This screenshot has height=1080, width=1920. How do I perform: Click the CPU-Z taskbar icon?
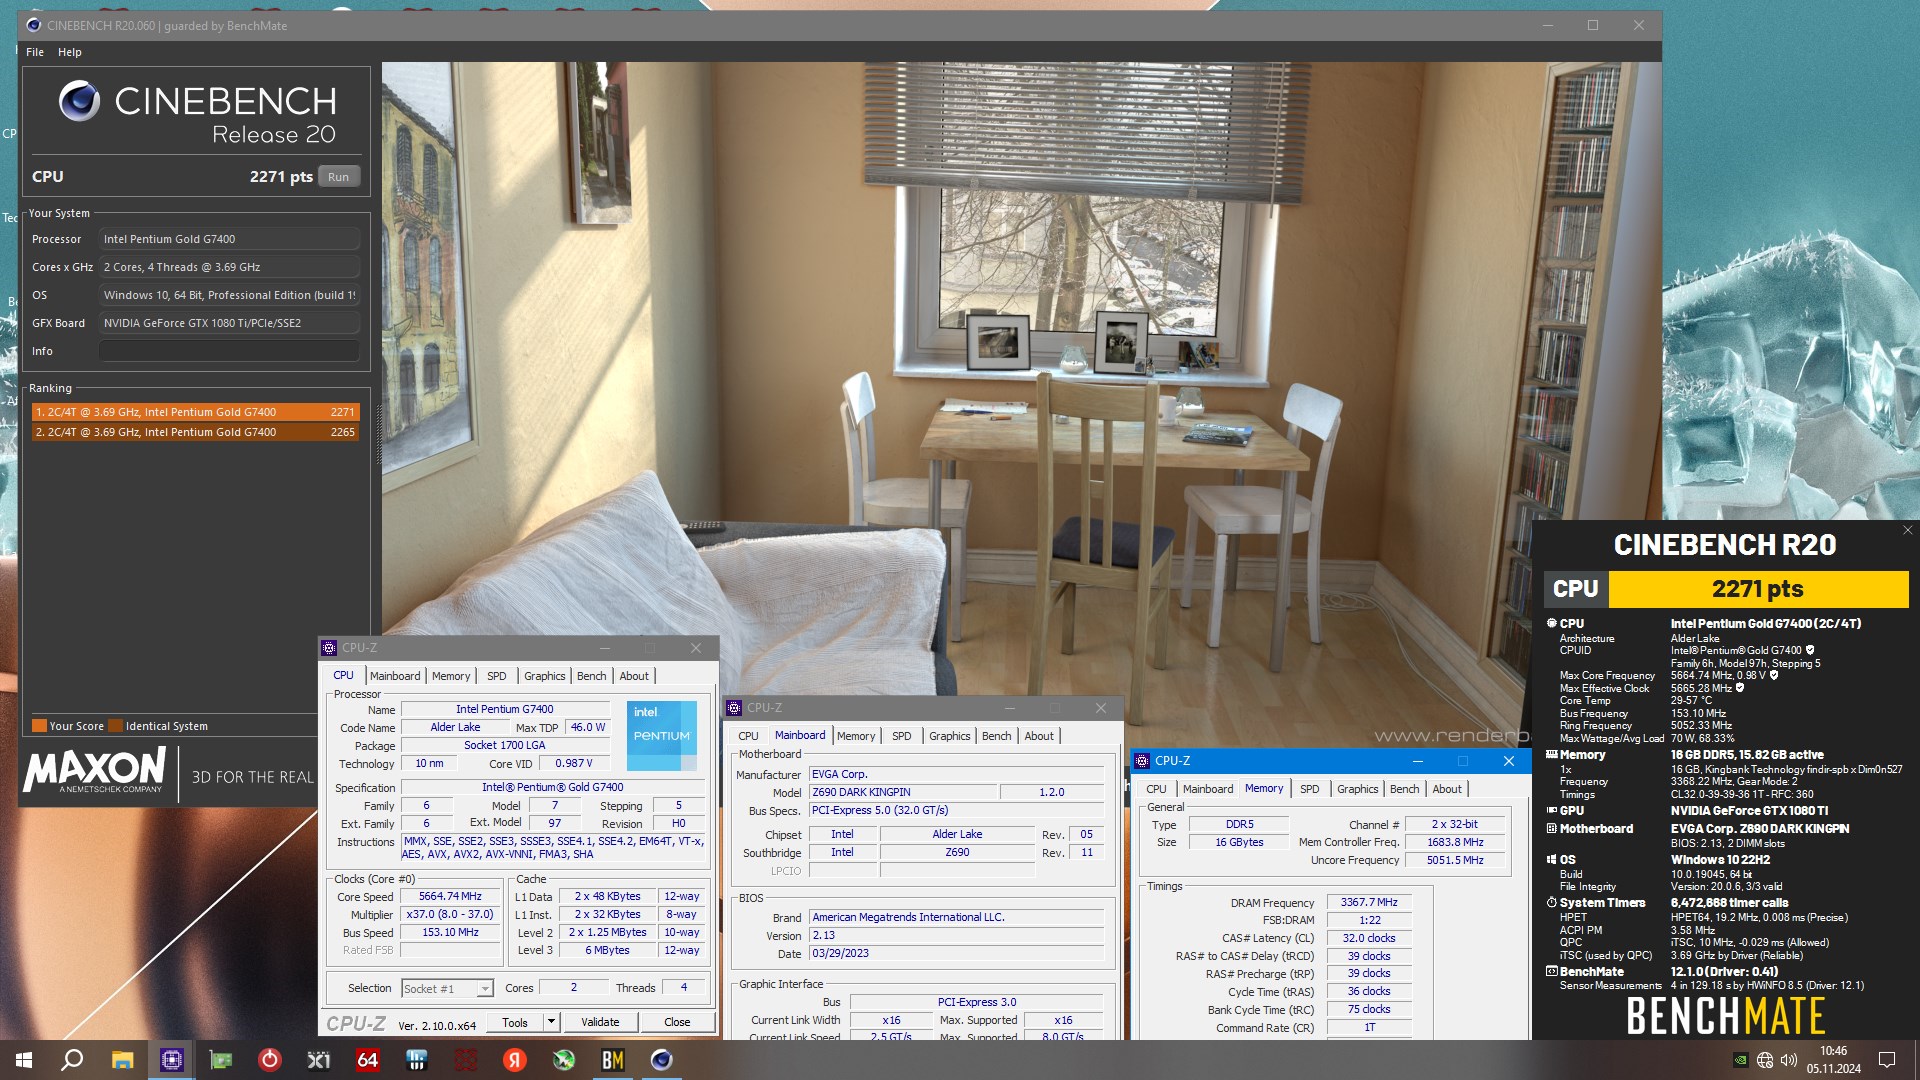(x=172, y=1060)
